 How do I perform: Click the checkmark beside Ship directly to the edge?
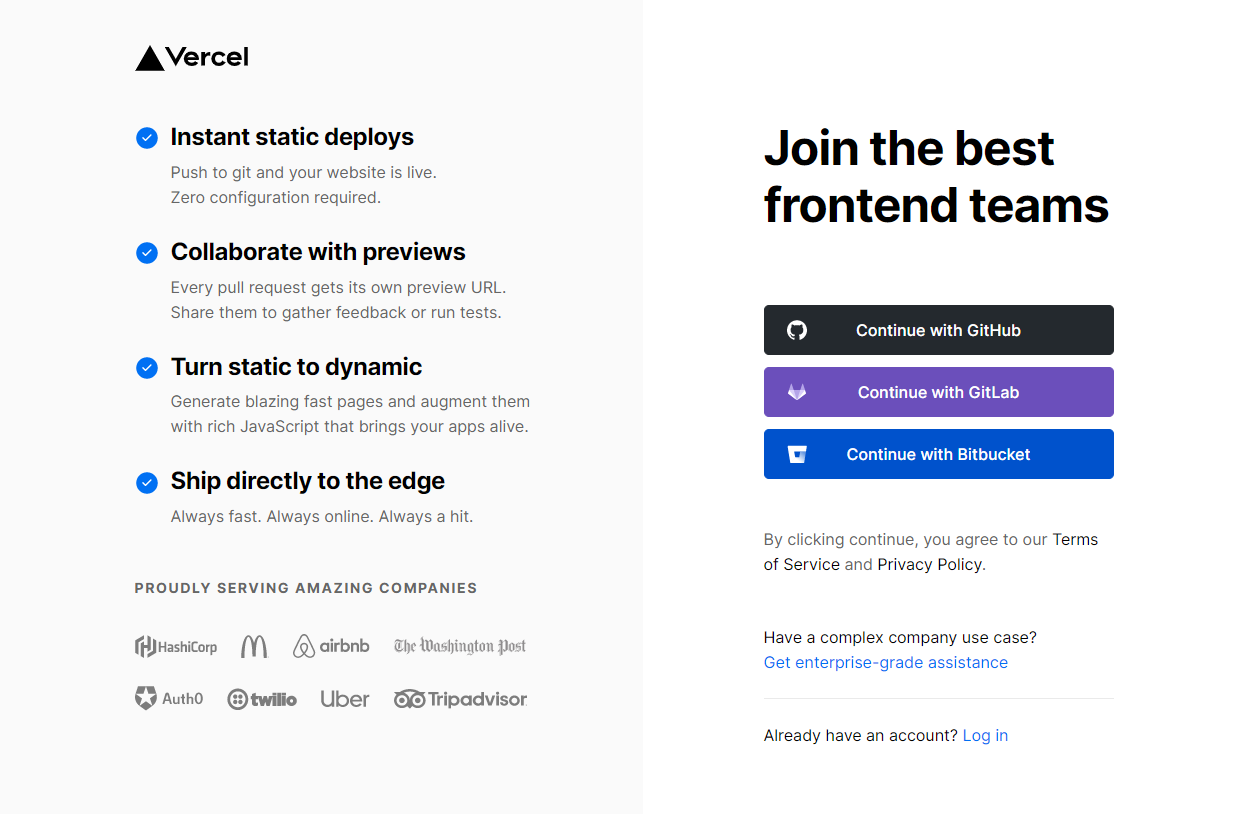pos(147,483)
